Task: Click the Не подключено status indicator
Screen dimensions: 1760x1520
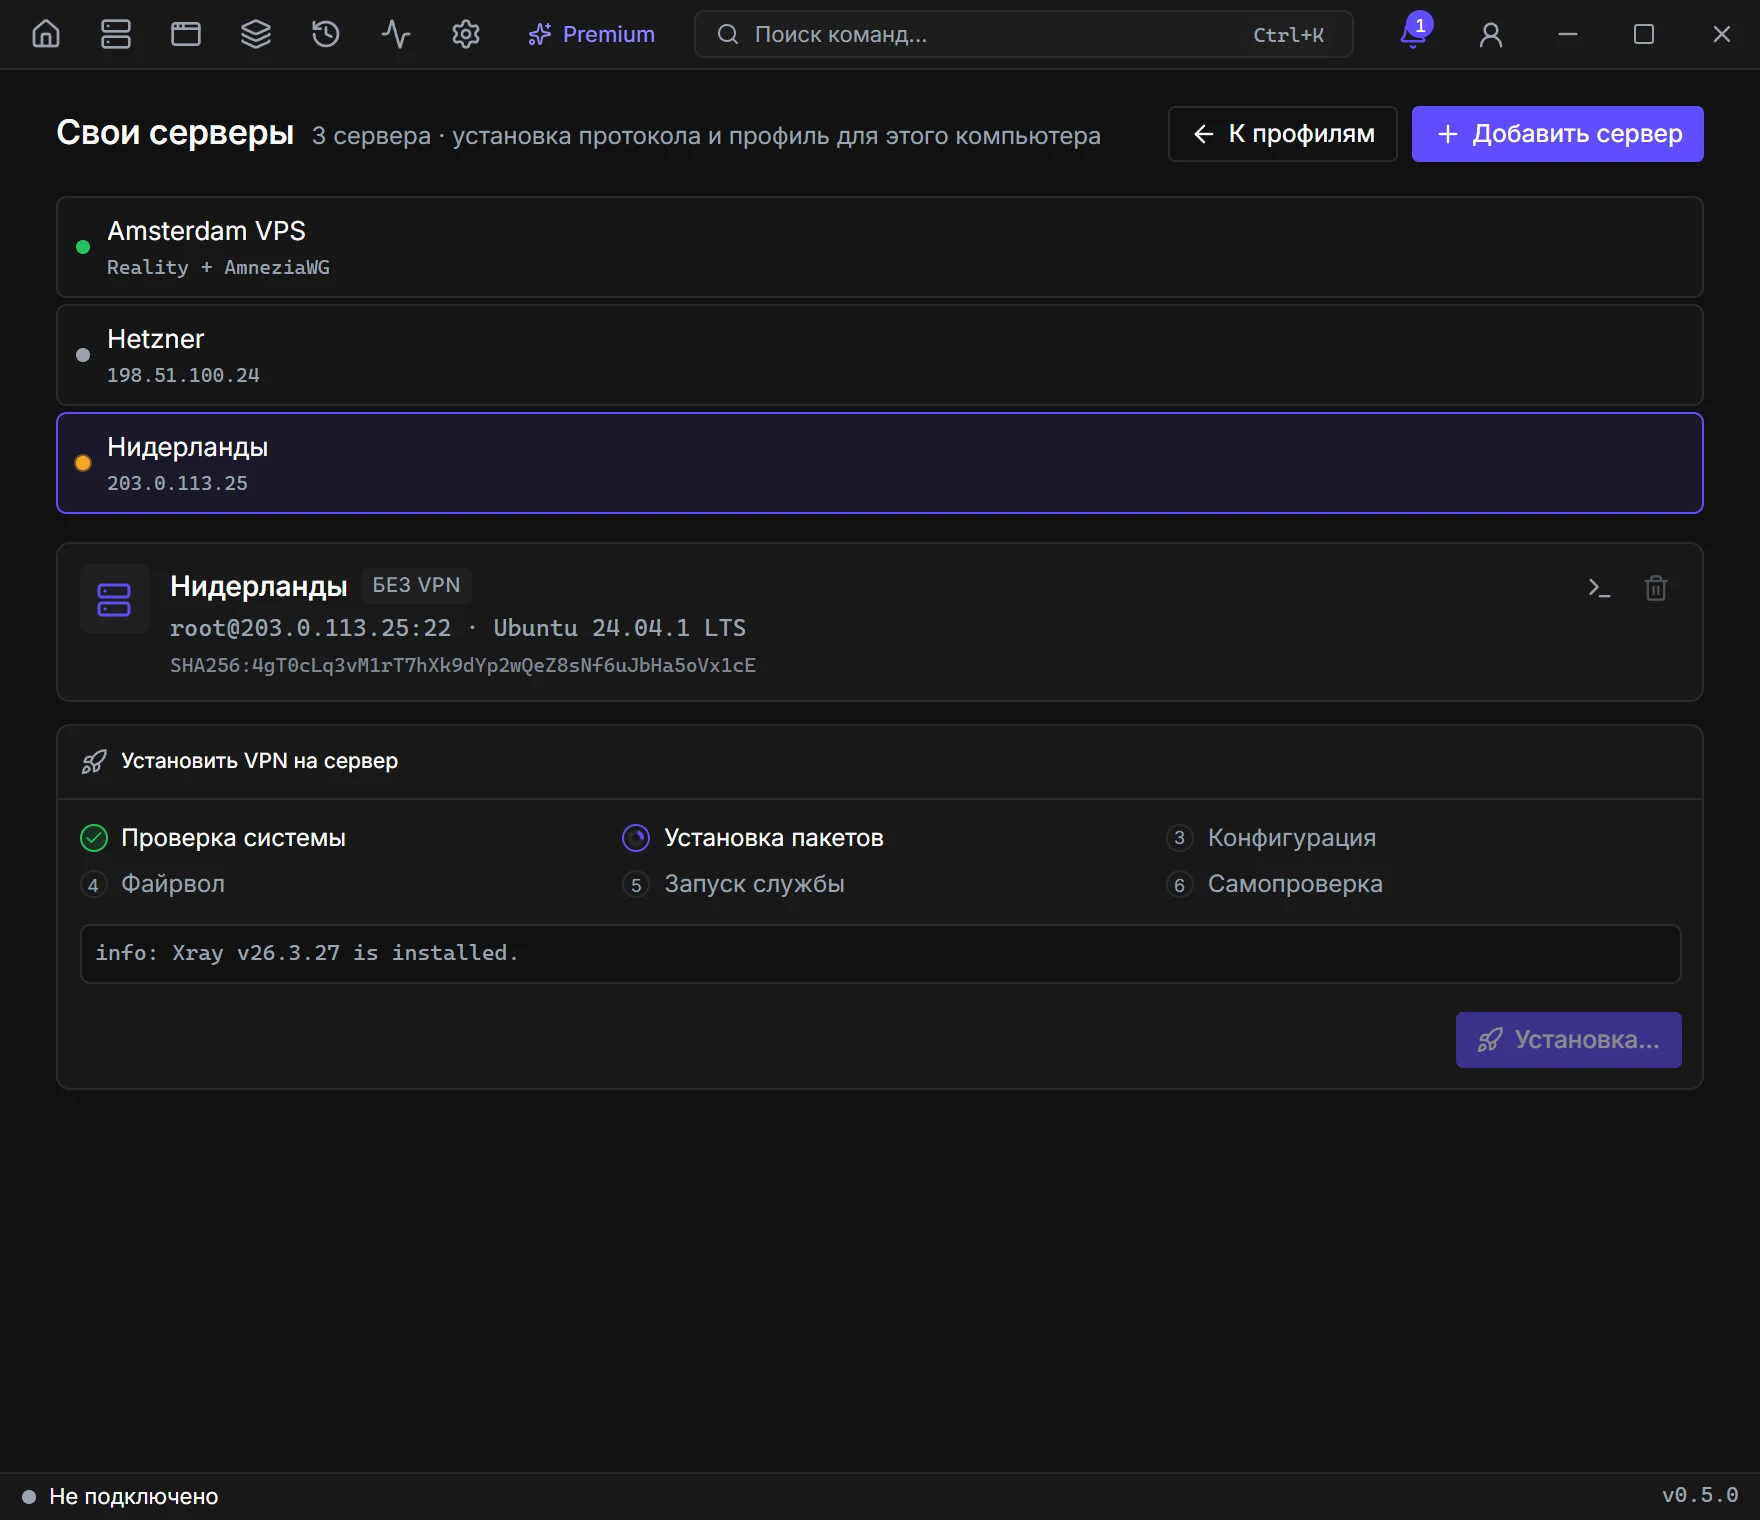Action: [x=120, y=1496]
